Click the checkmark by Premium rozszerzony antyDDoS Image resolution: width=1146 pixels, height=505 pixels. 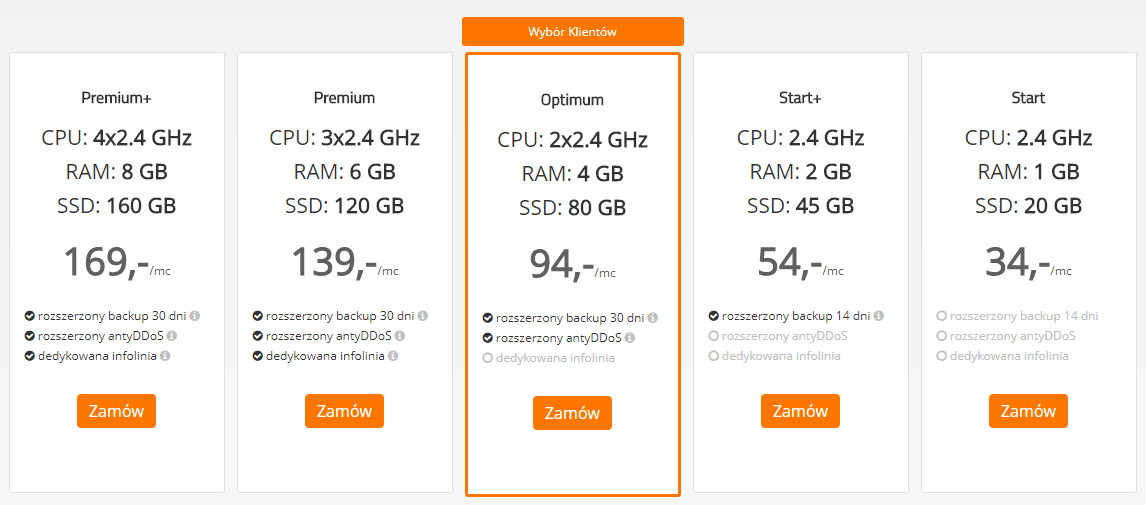click(x=258, y=336)
